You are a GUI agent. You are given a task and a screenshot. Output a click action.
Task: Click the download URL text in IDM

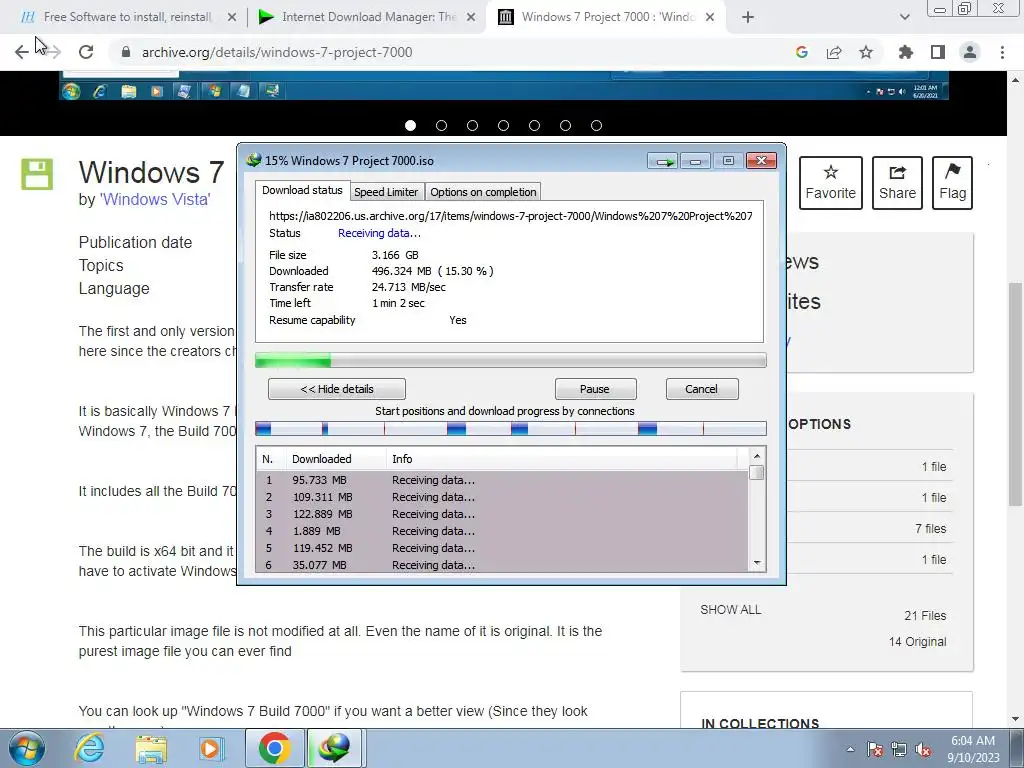click(511, 216)
